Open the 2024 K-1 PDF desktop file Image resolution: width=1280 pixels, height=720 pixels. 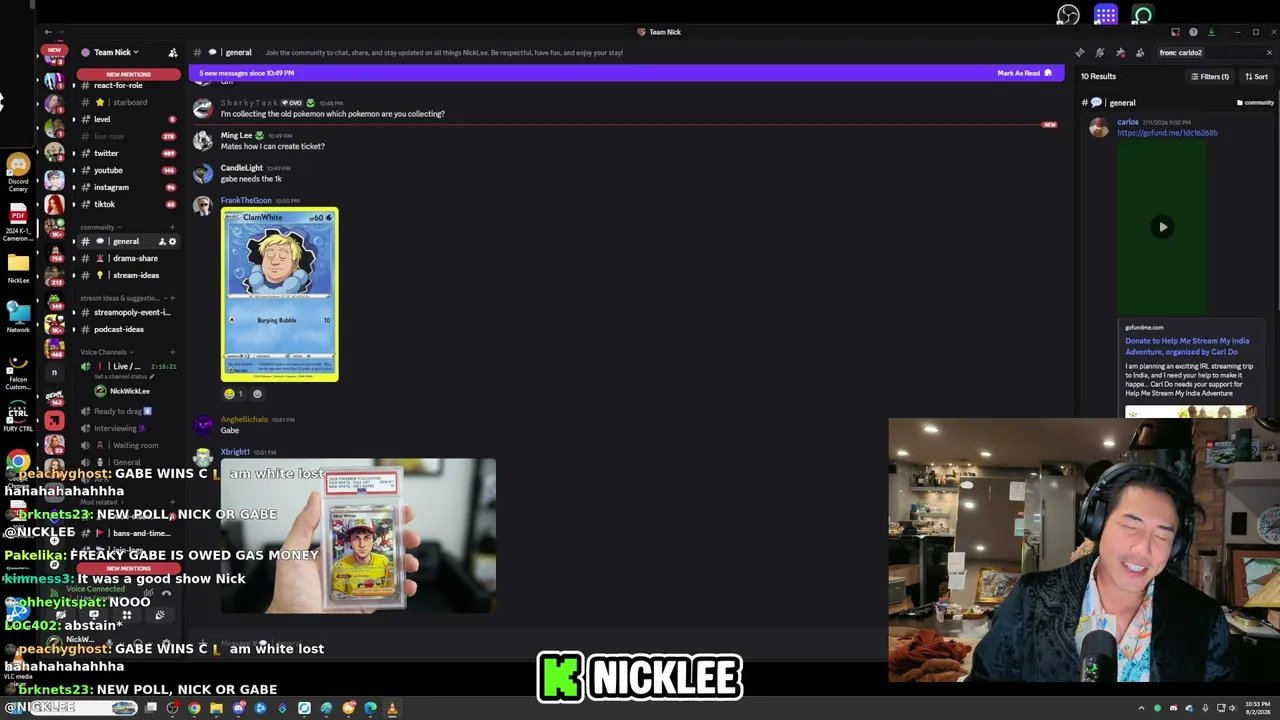click(18, 222)
